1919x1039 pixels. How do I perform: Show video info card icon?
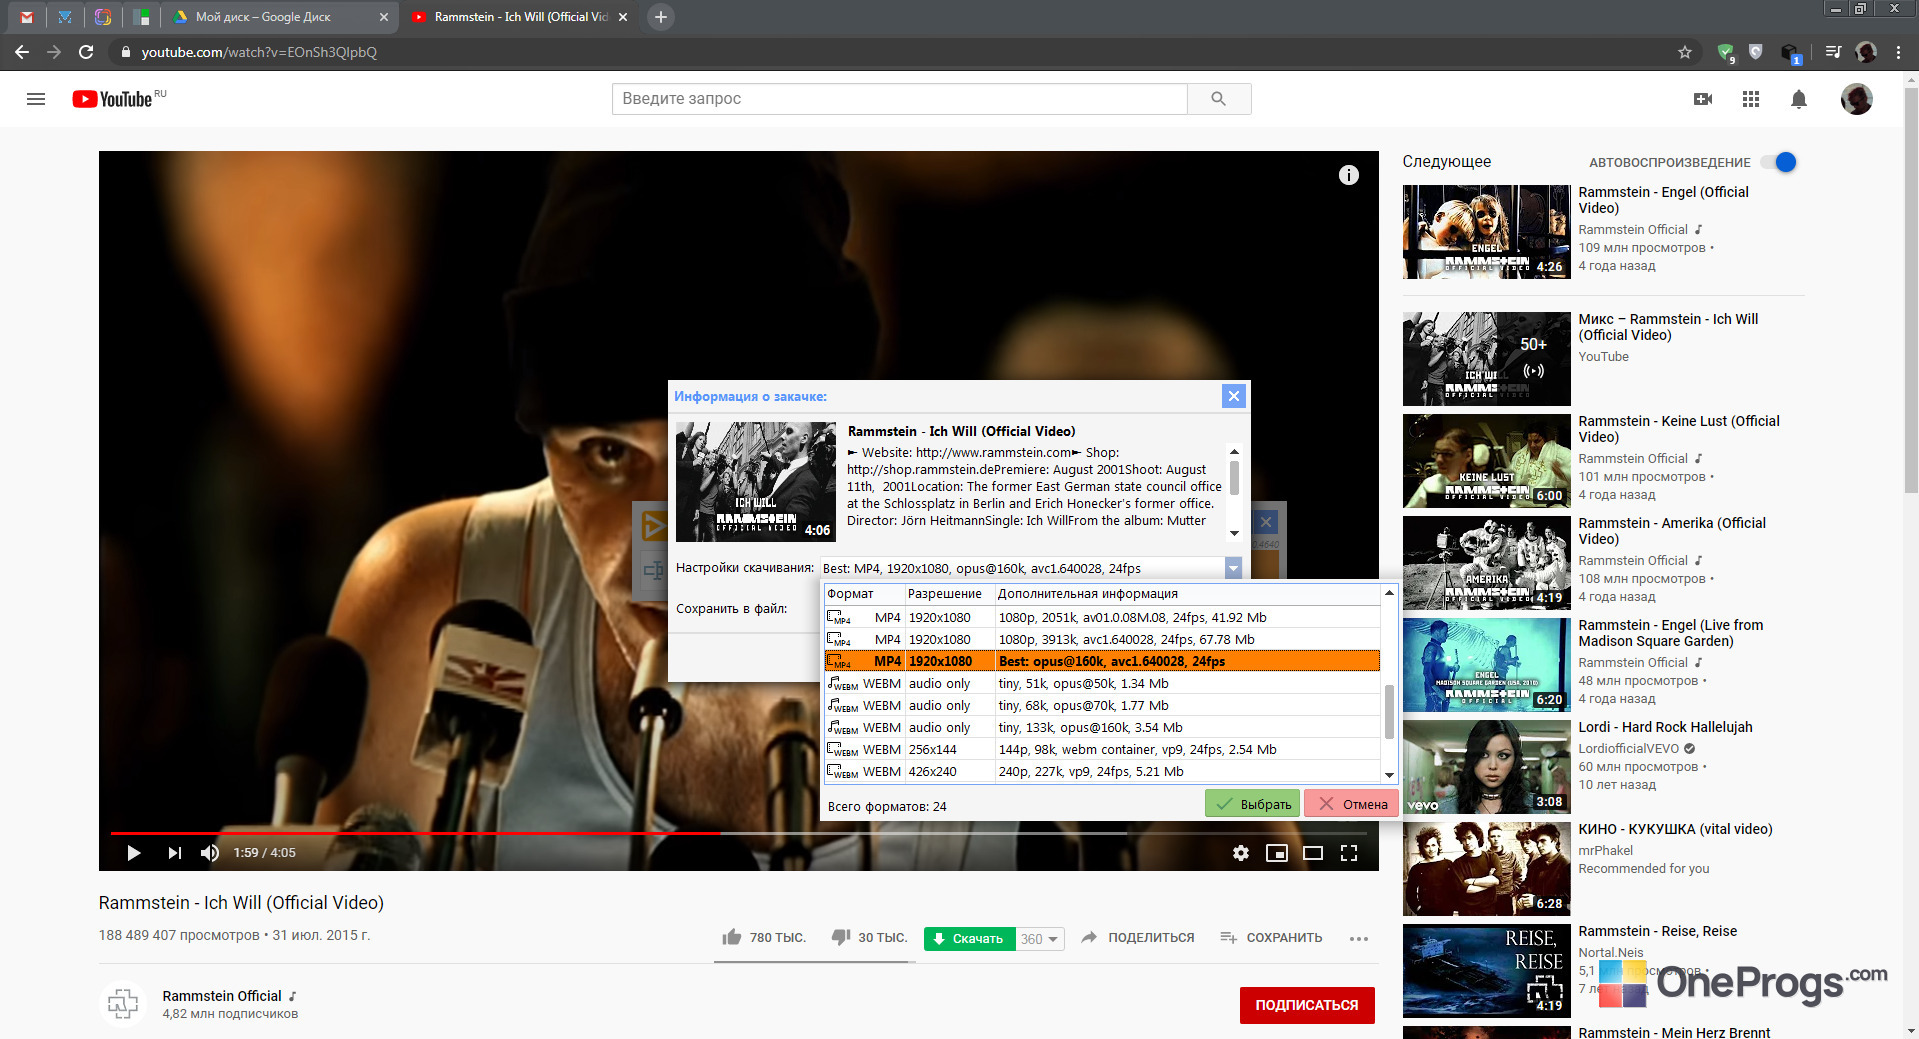coord(1348,175)
